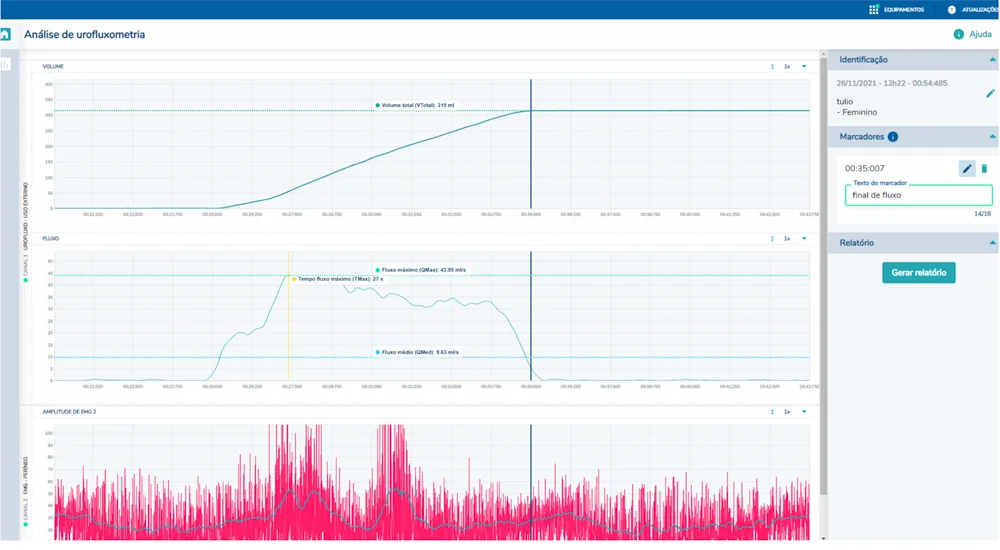
Task: Click the Ajuda info icon
Action: pos(959,34)
